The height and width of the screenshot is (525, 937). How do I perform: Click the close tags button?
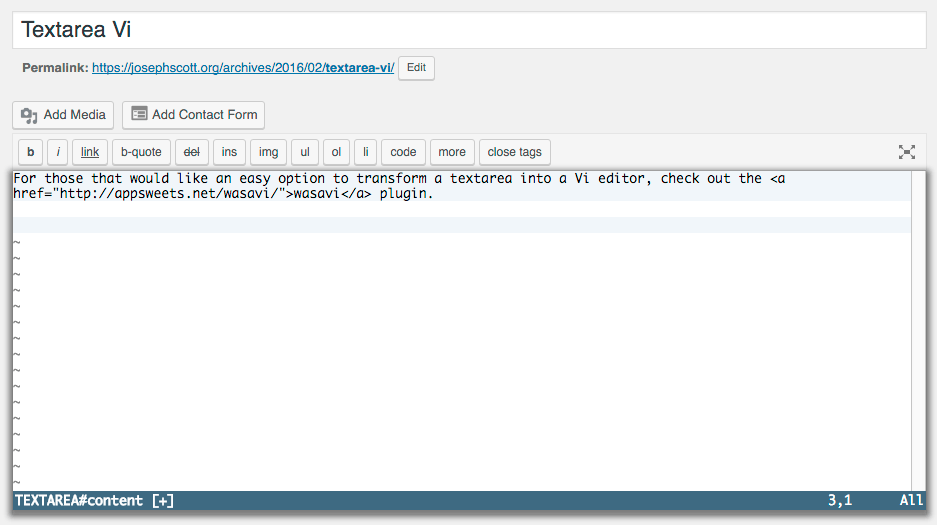click(515, 152)
